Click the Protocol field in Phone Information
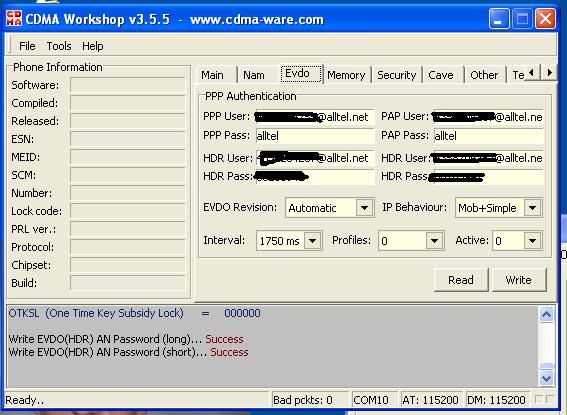This screenshot has height=415, width=567. [x=128, y=247]
